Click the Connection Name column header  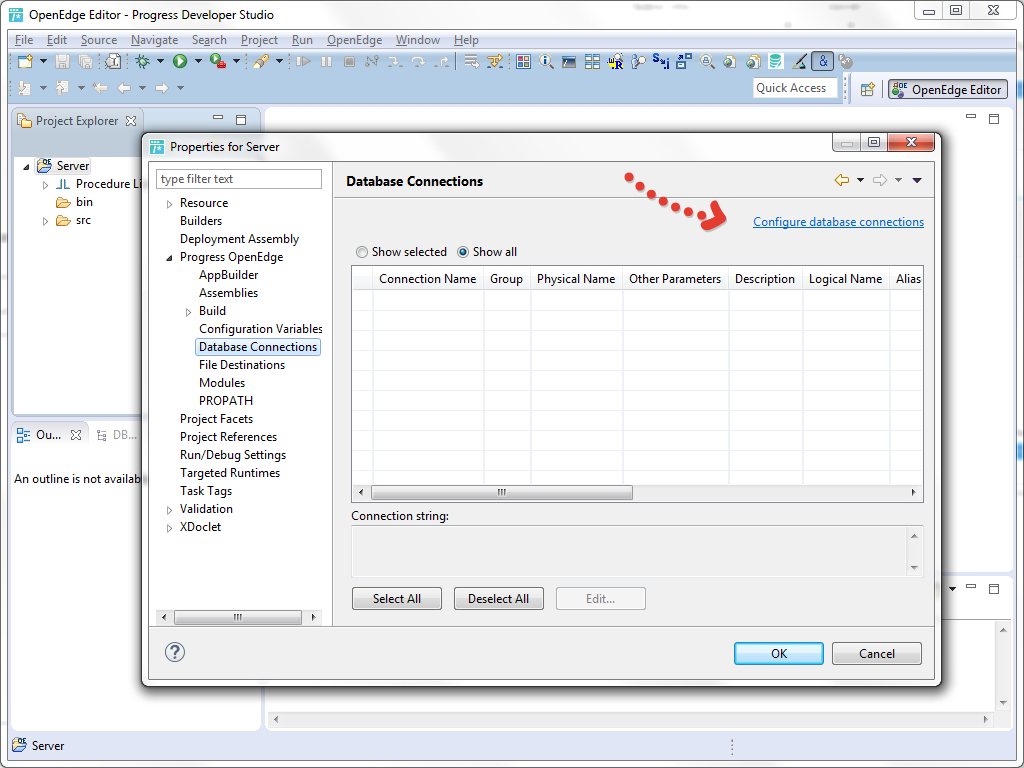click(x=428, y=279)
